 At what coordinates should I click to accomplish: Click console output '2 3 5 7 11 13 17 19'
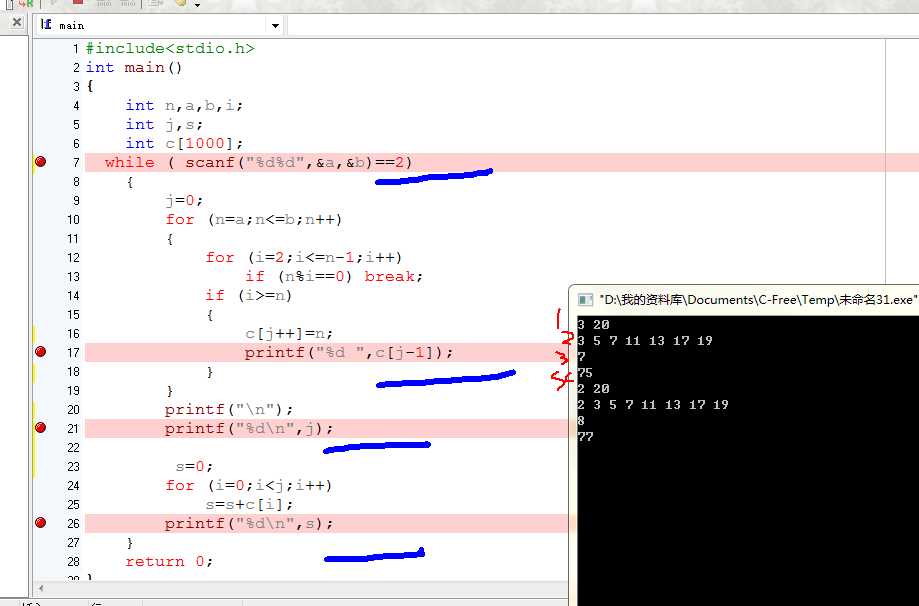pos(653,404)
